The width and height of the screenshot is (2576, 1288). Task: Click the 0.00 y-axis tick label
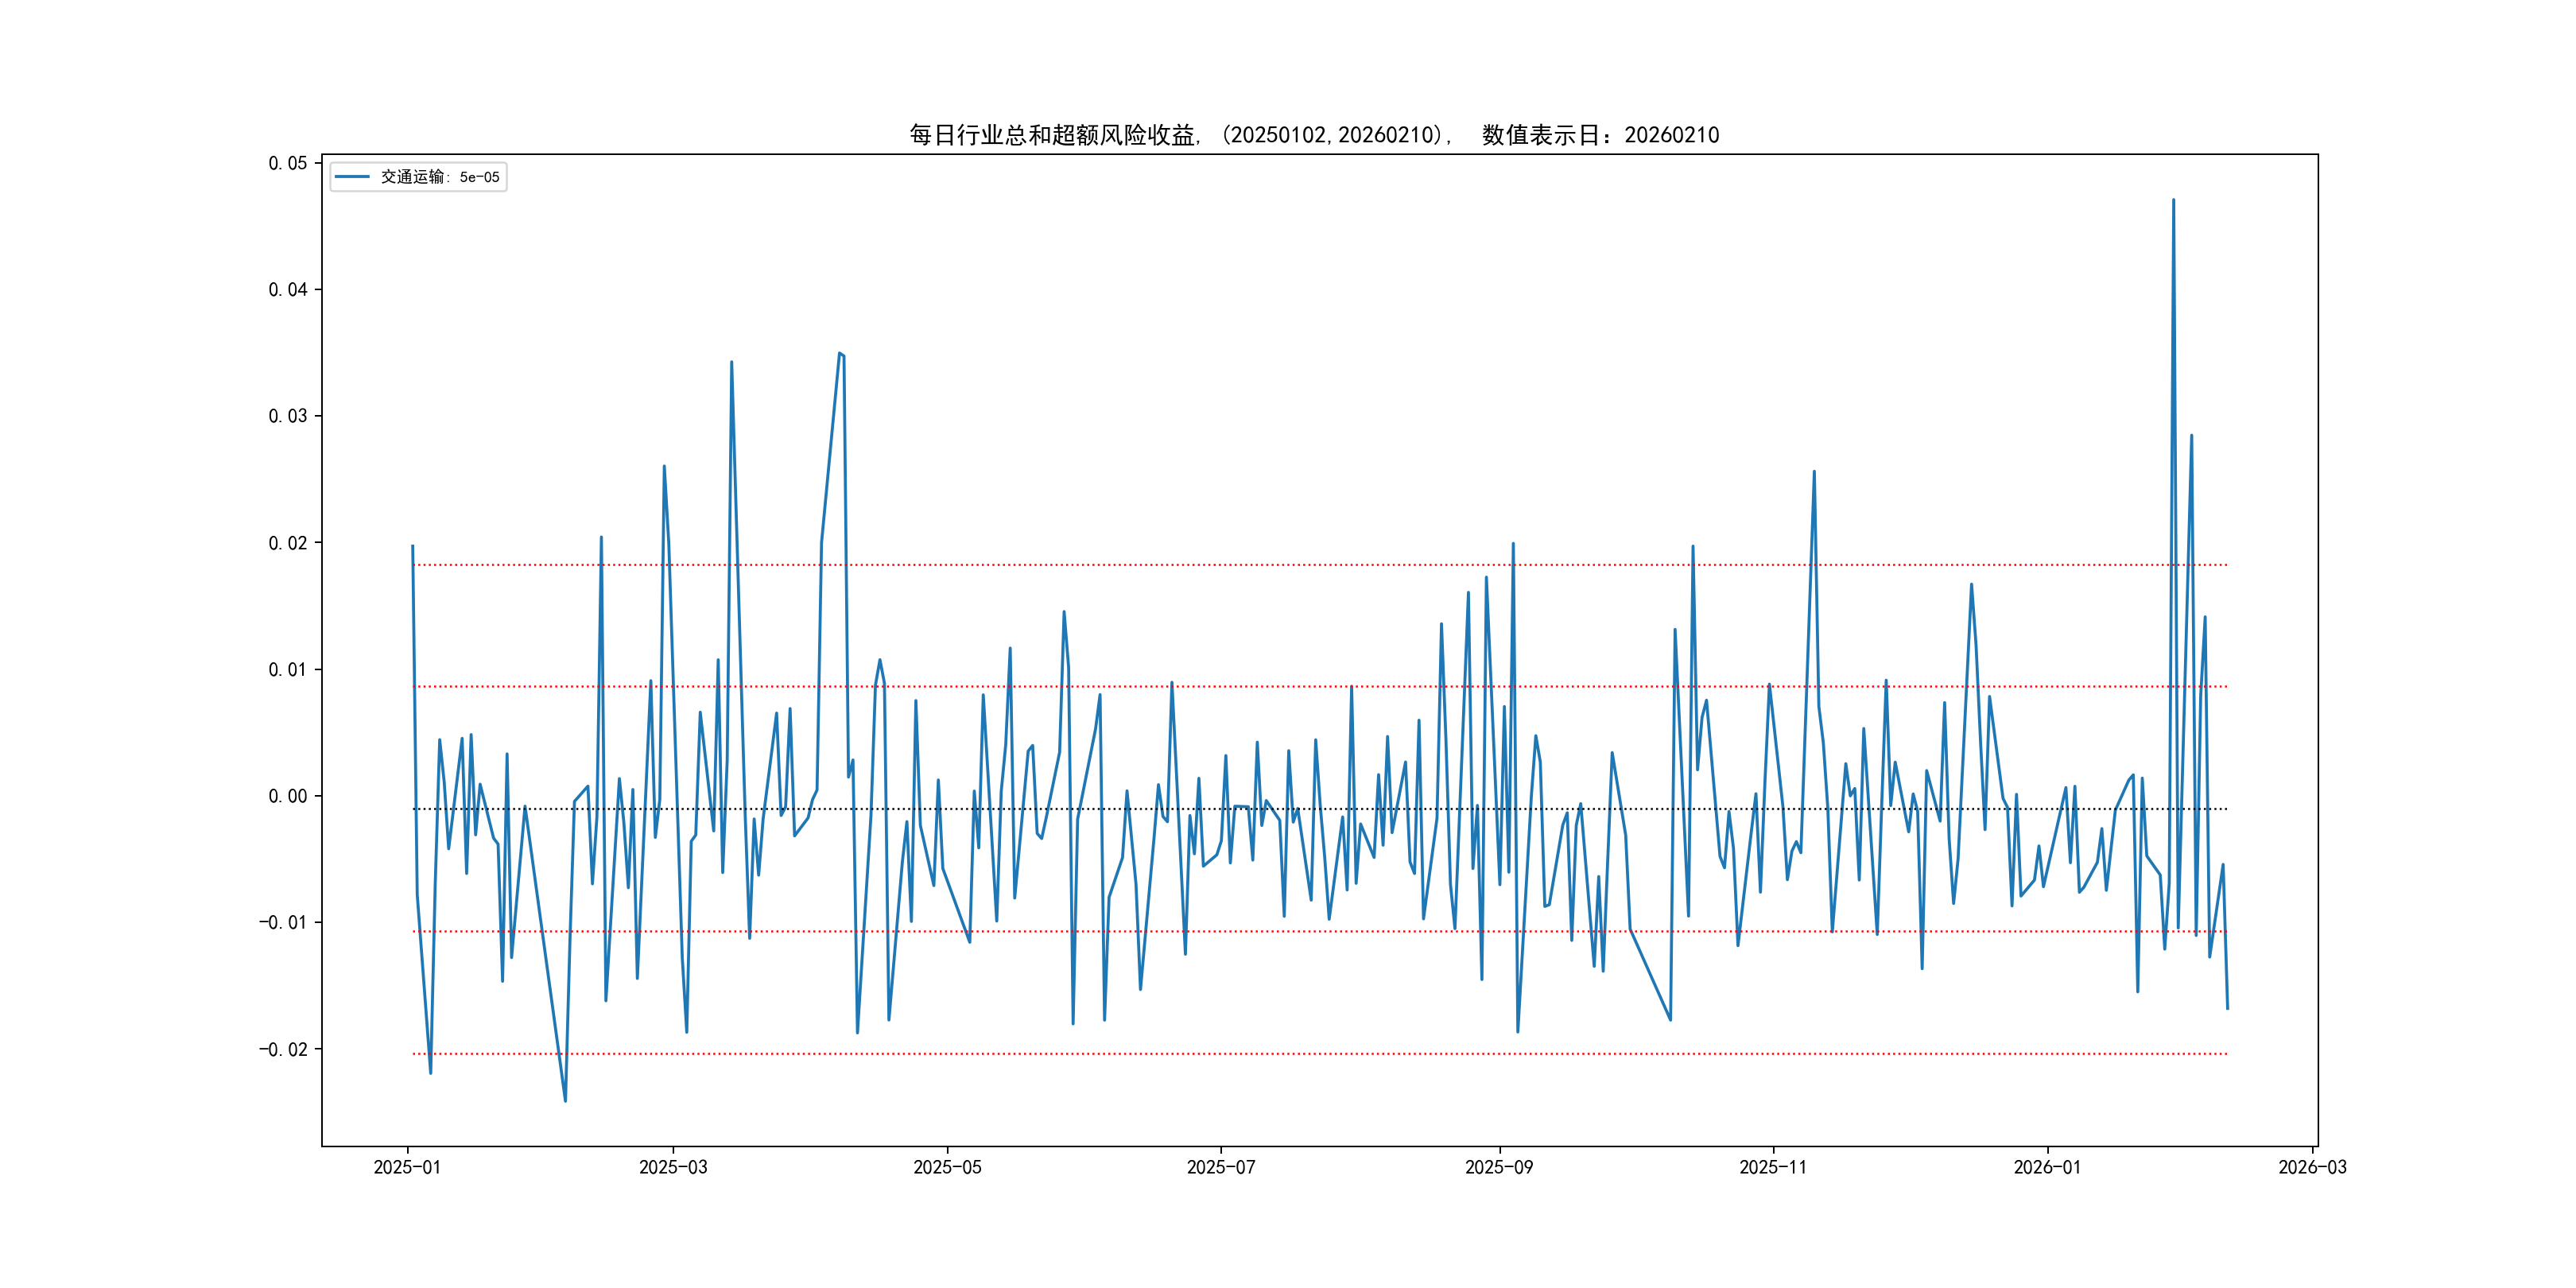pos(287,796)
